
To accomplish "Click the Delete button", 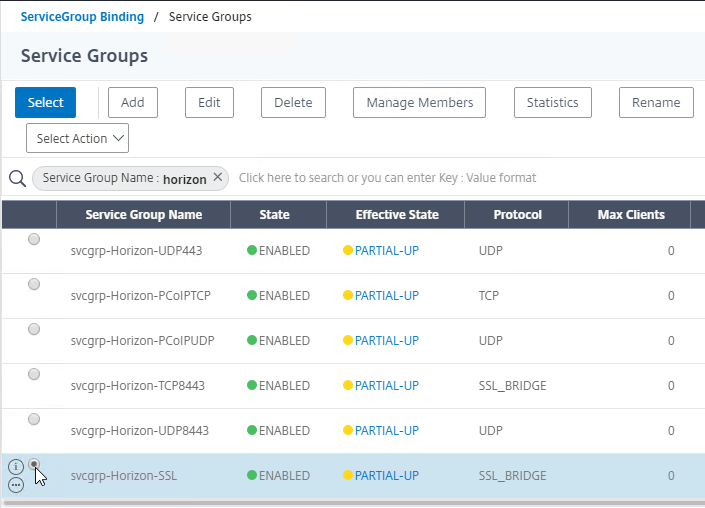I will (293, 102).
